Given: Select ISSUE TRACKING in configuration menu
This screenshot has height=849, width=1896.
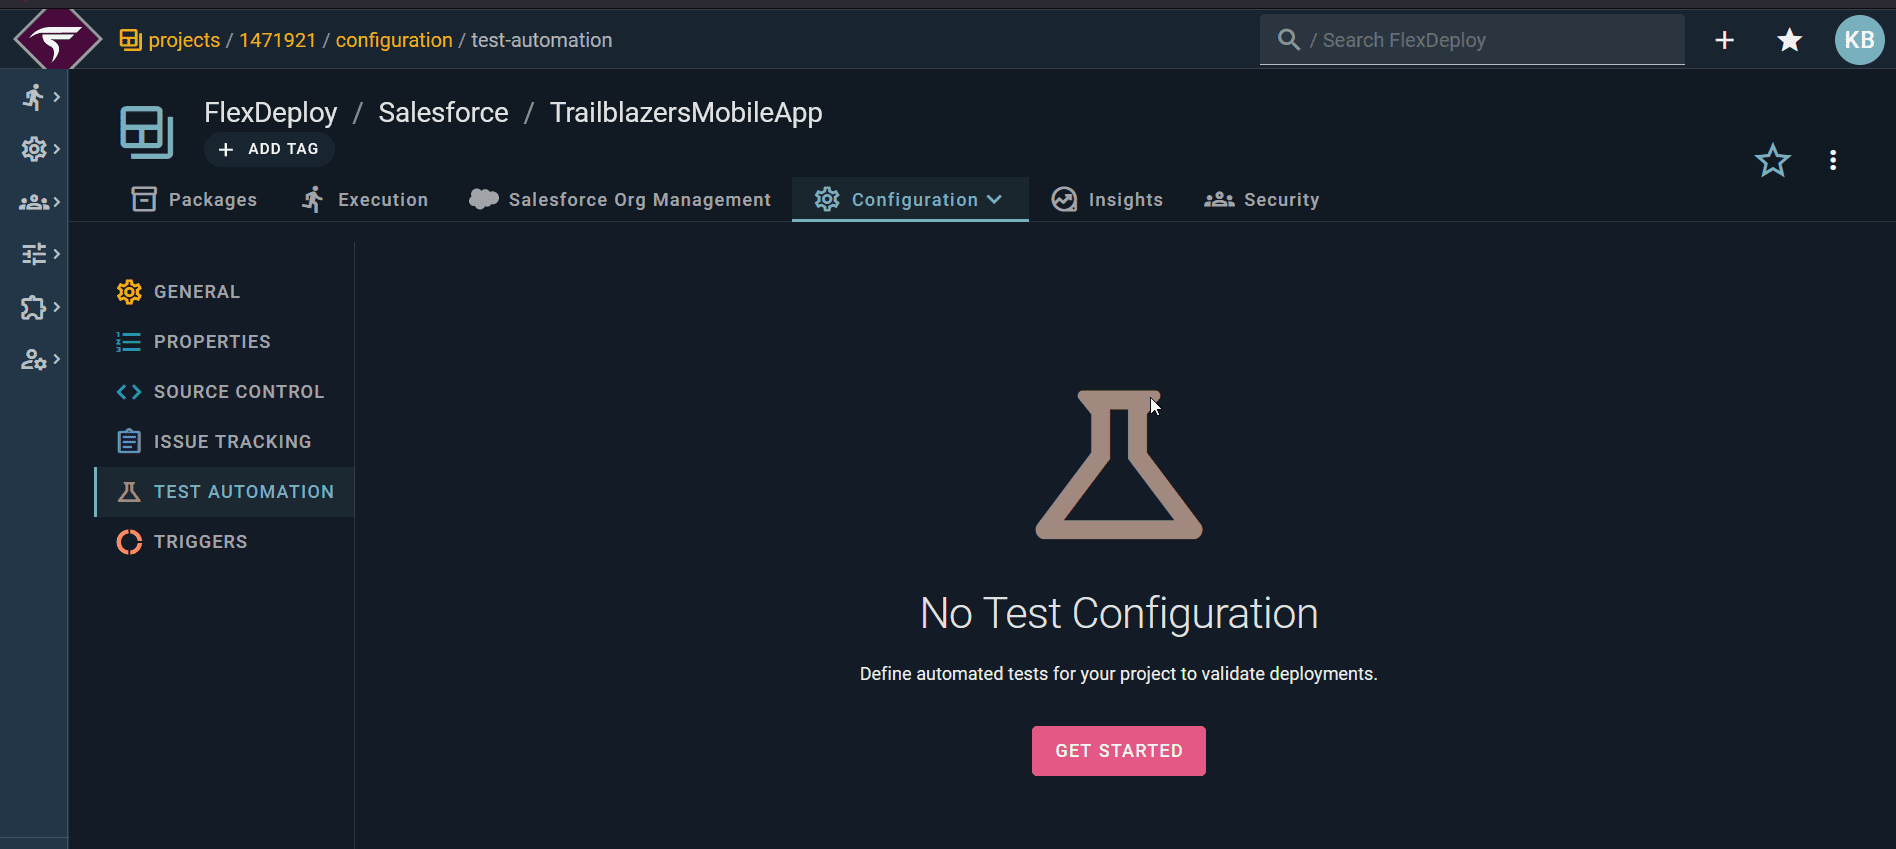Looking at the screenshot, I should click(225, 442).
